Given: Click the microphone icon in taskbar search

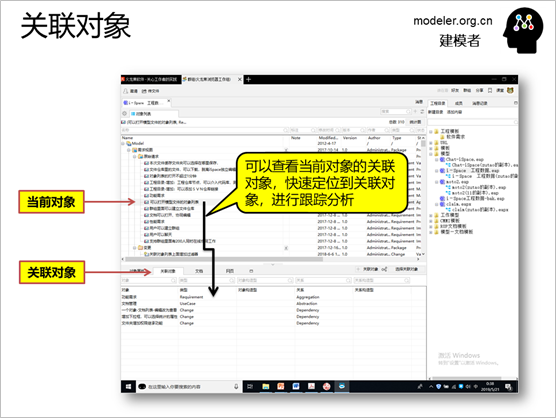Looking at the screenshot, I should click(x=236, y=386).
